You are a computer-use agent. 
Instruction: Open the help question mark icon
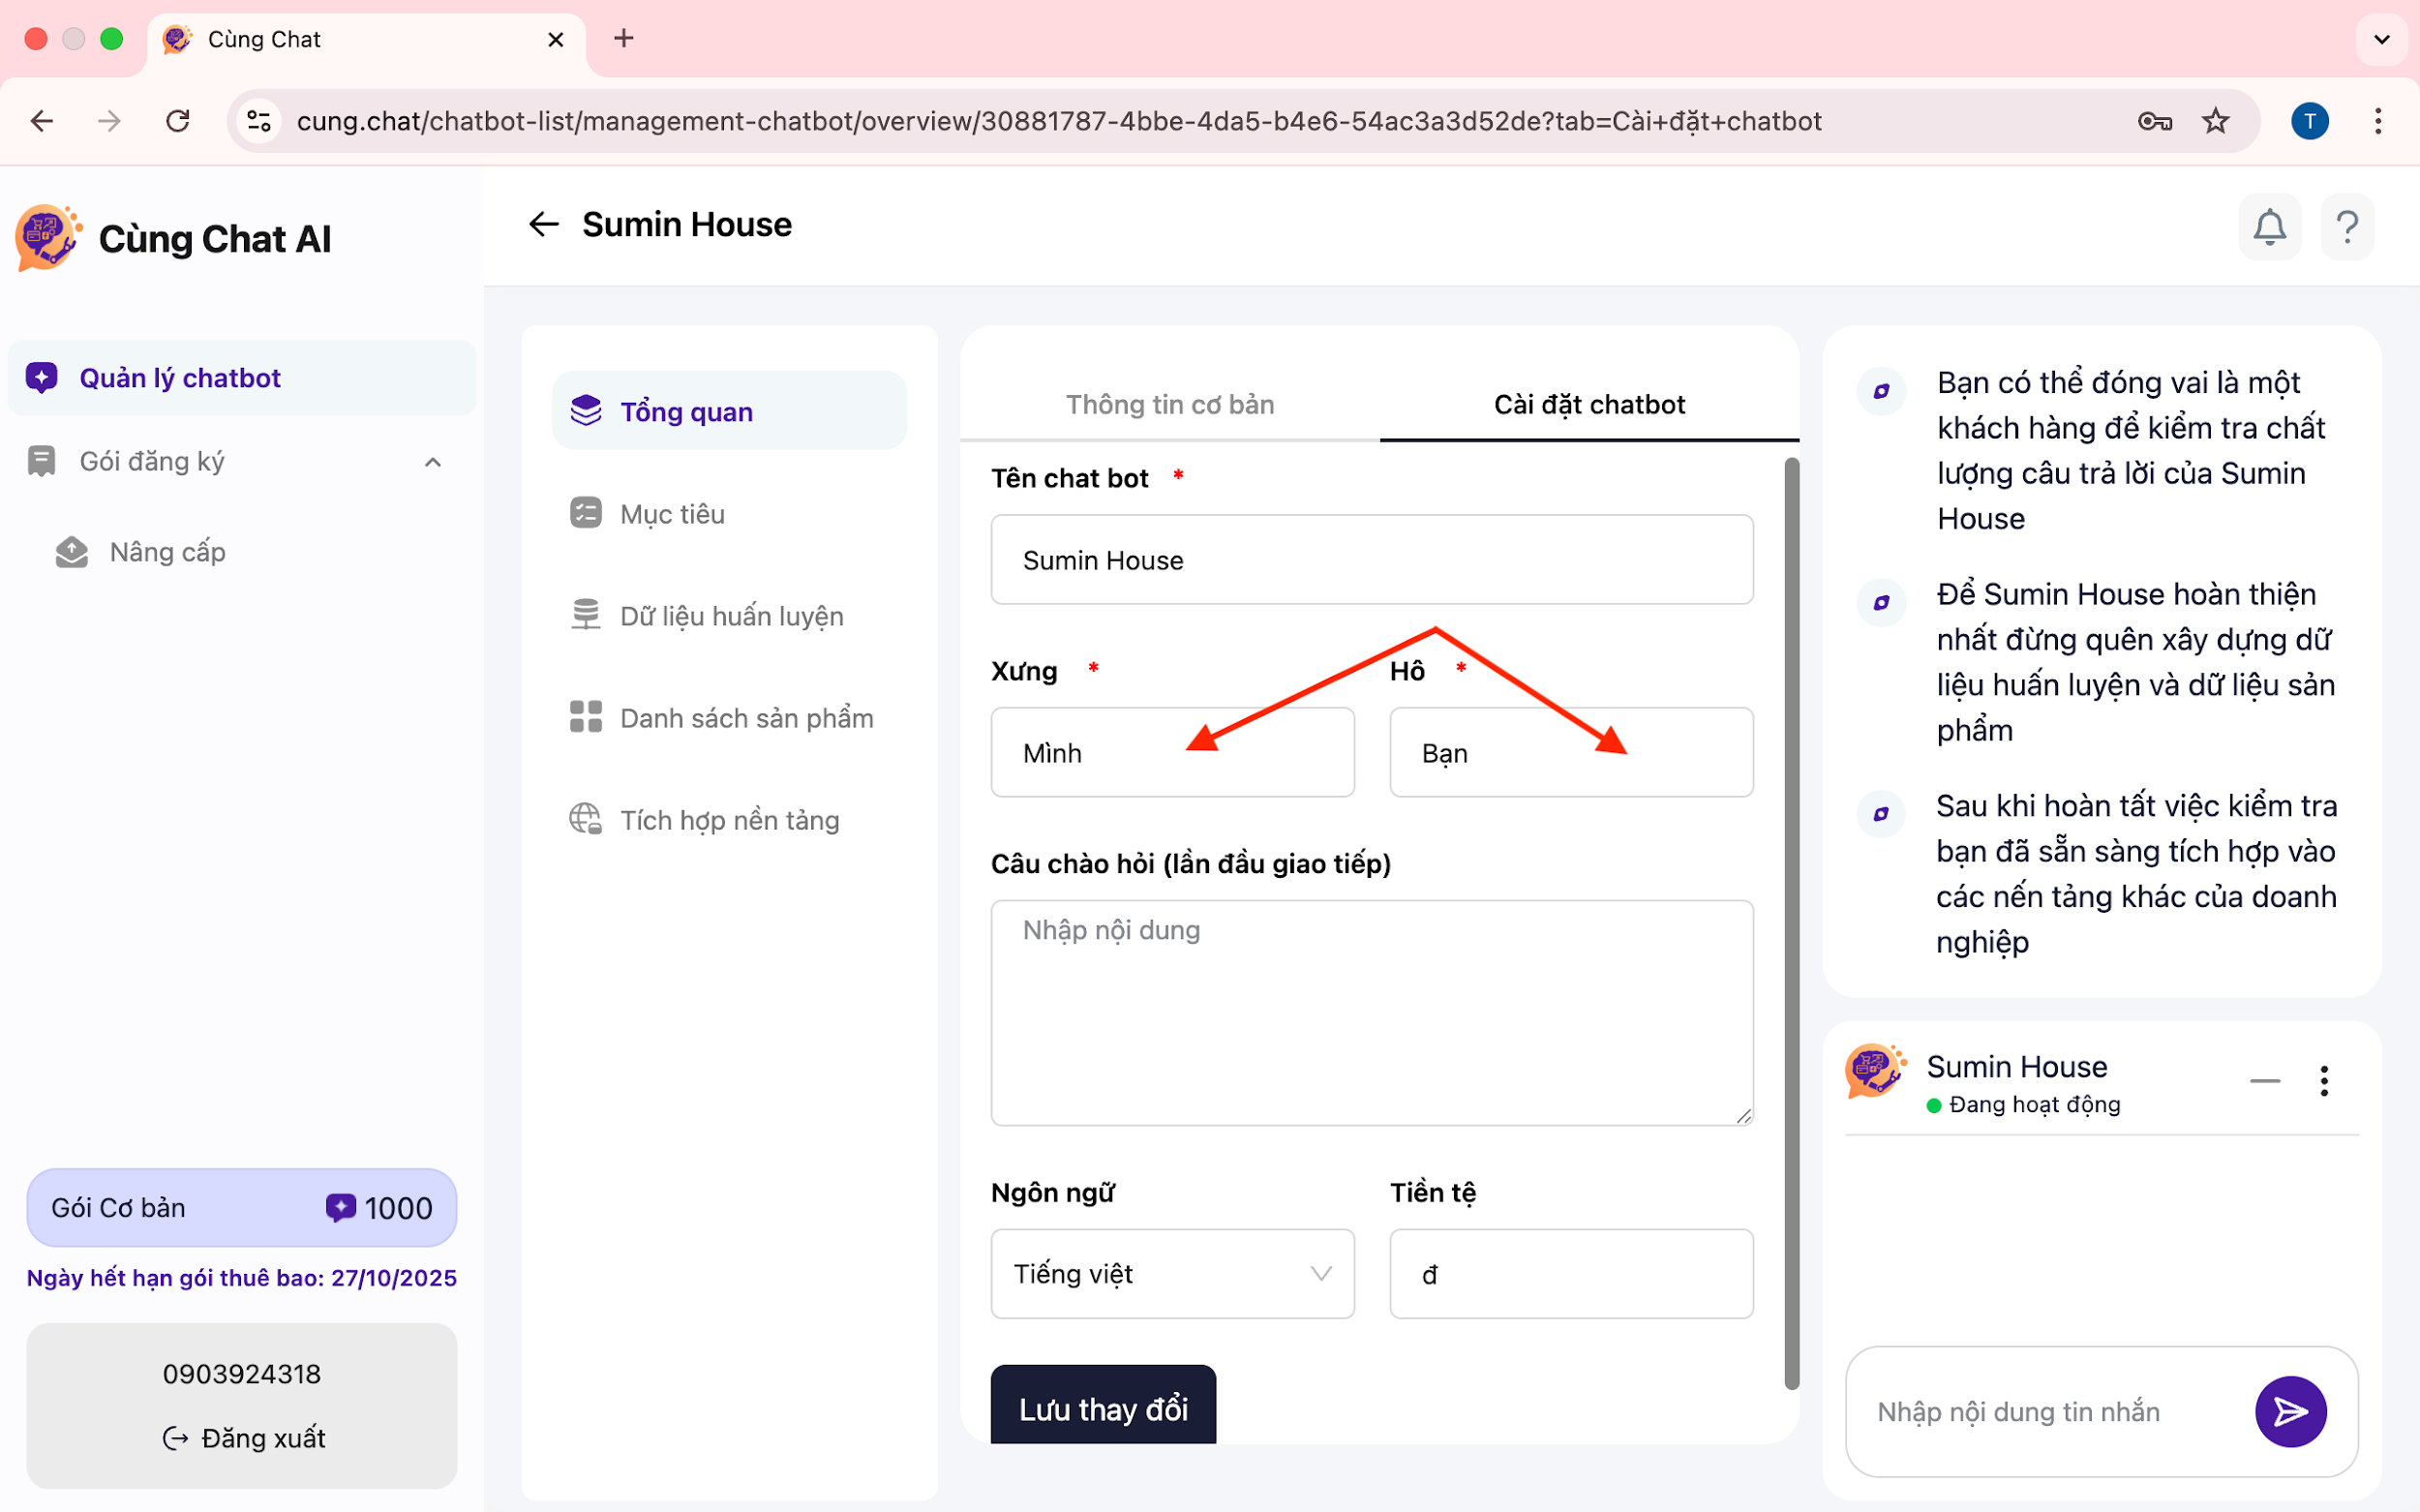[2347, 227]
